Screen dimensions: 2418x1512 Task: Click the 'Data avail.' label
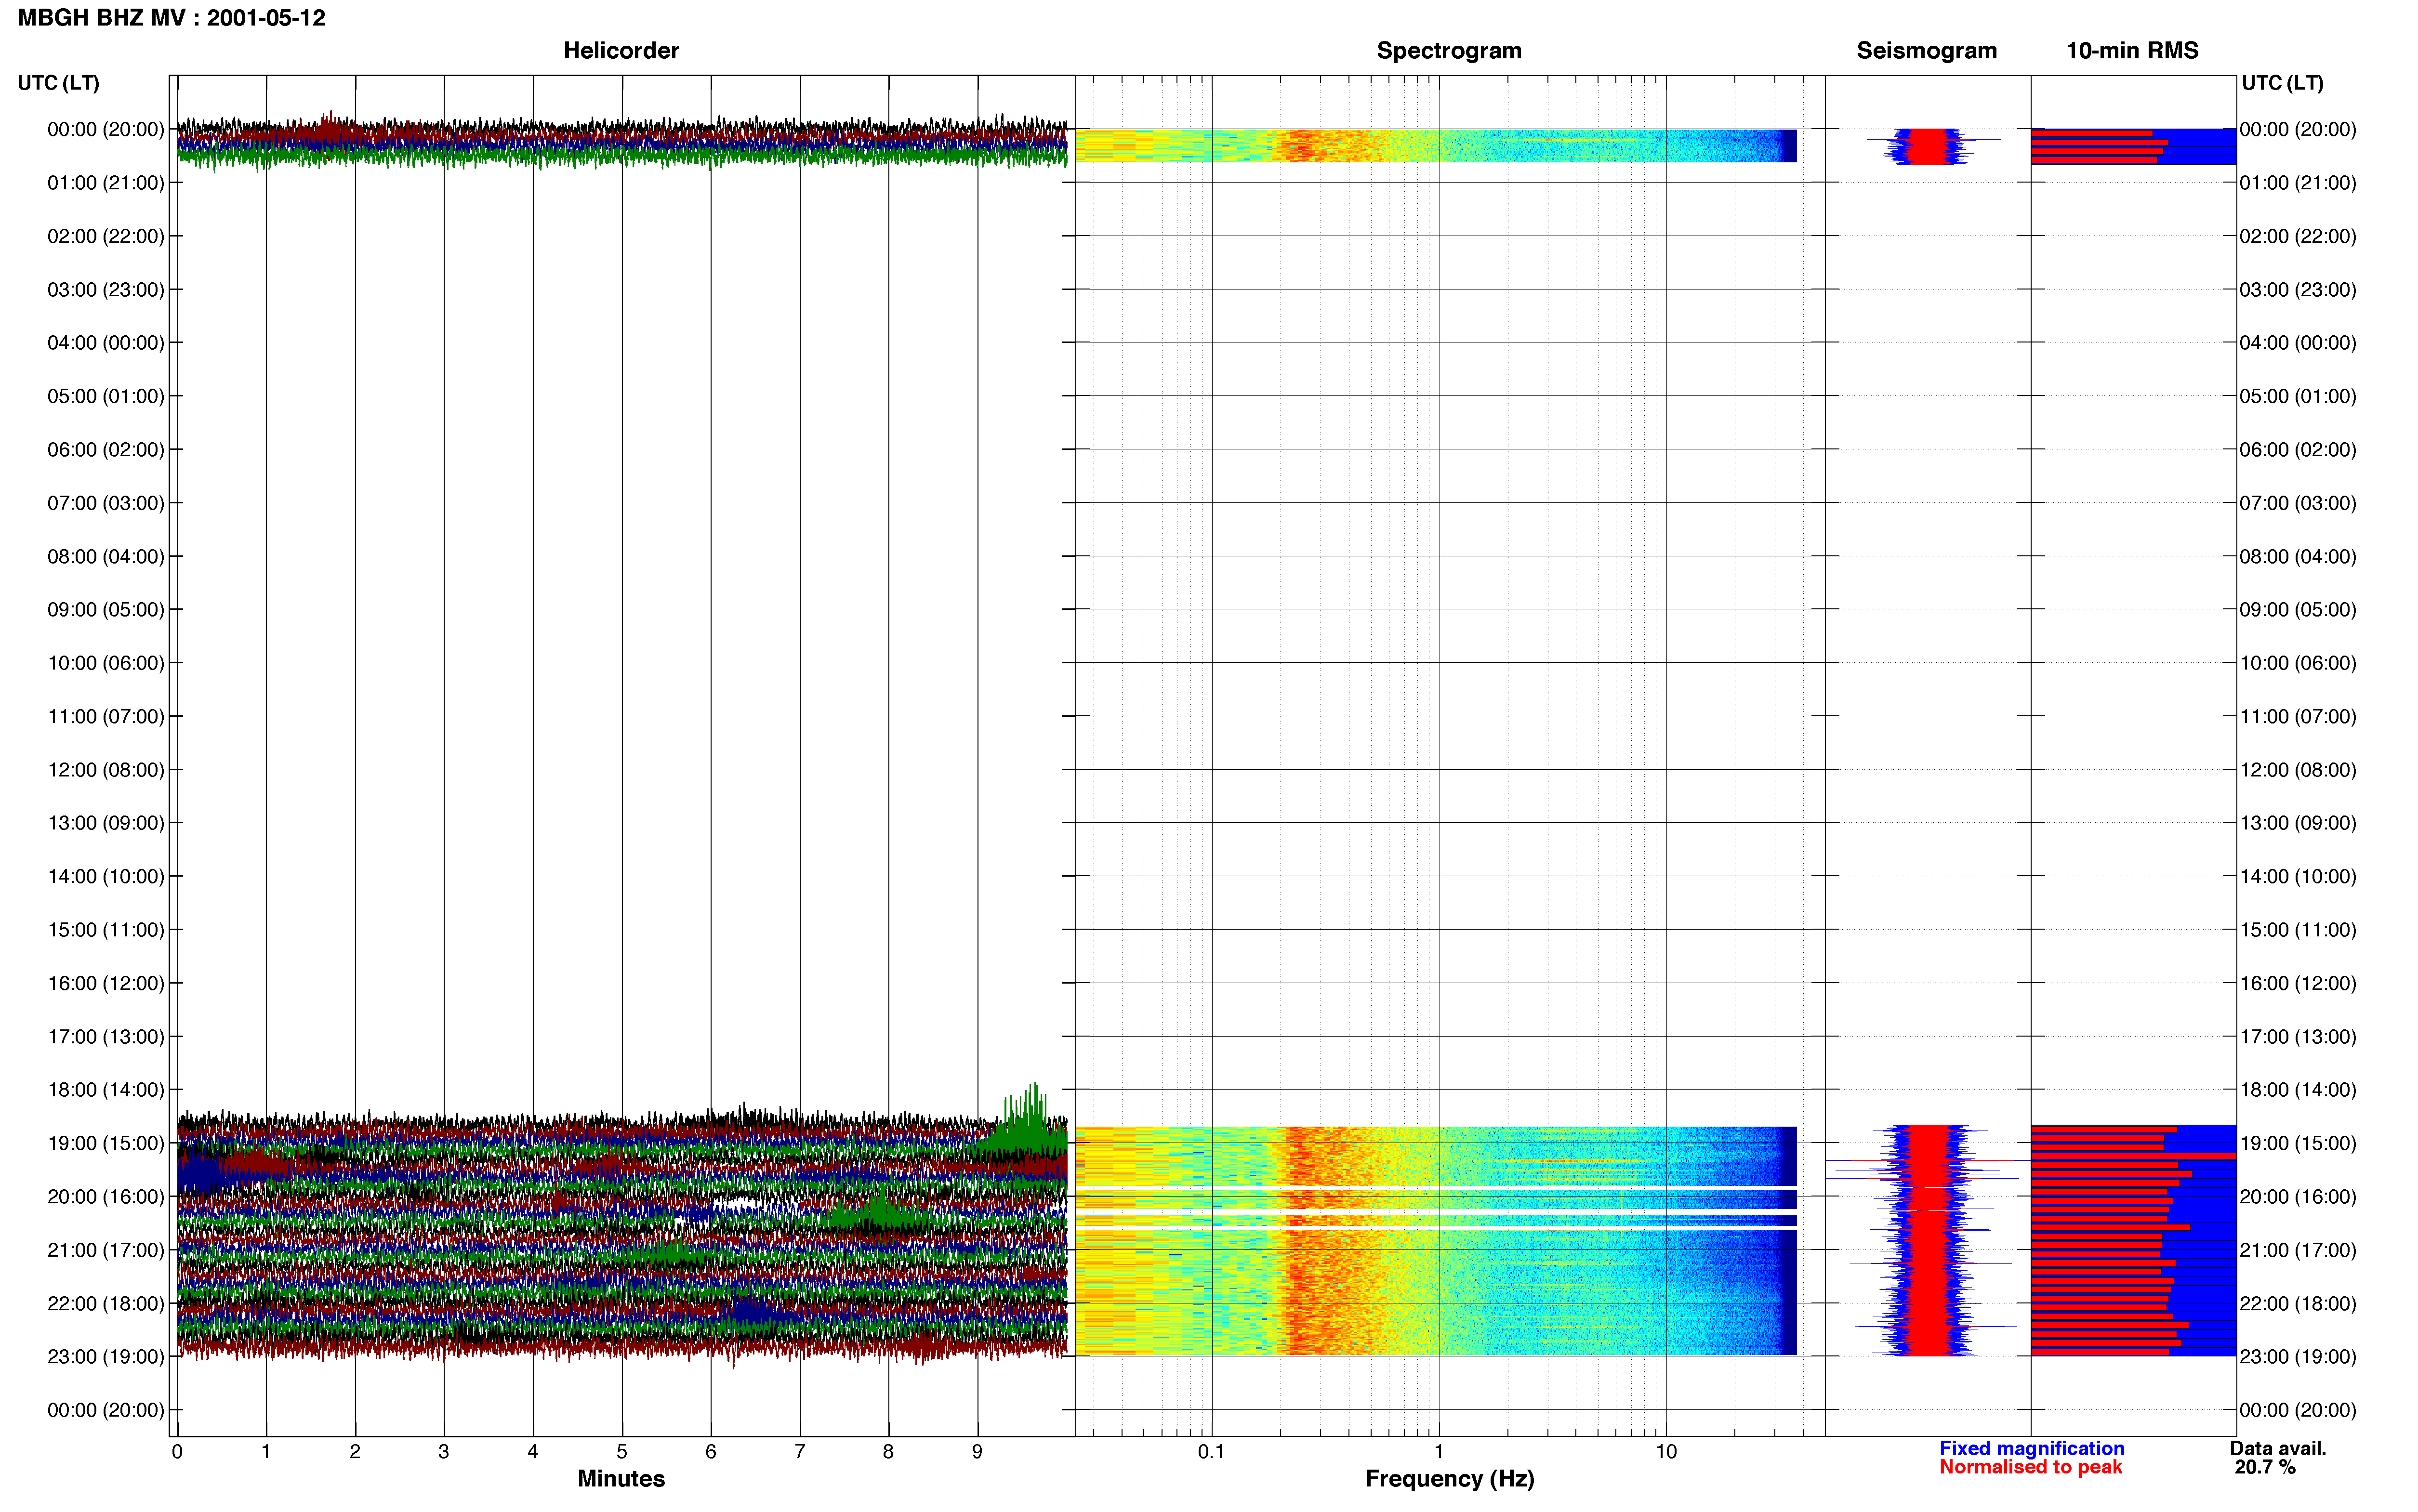pyautogui.click(x=2278, y=1448)
